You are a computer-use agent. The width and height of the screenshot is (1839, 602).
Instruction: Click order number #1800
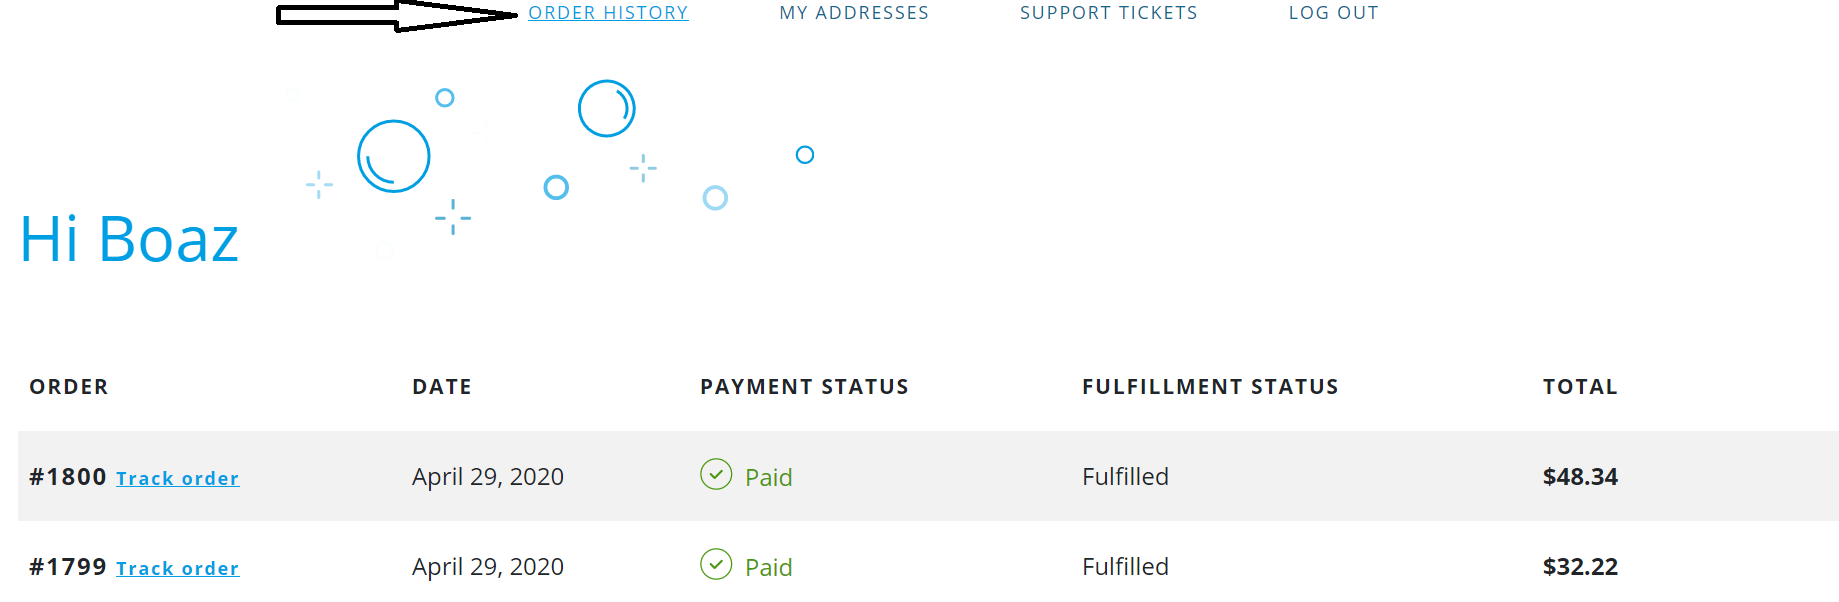coord(68,477)
